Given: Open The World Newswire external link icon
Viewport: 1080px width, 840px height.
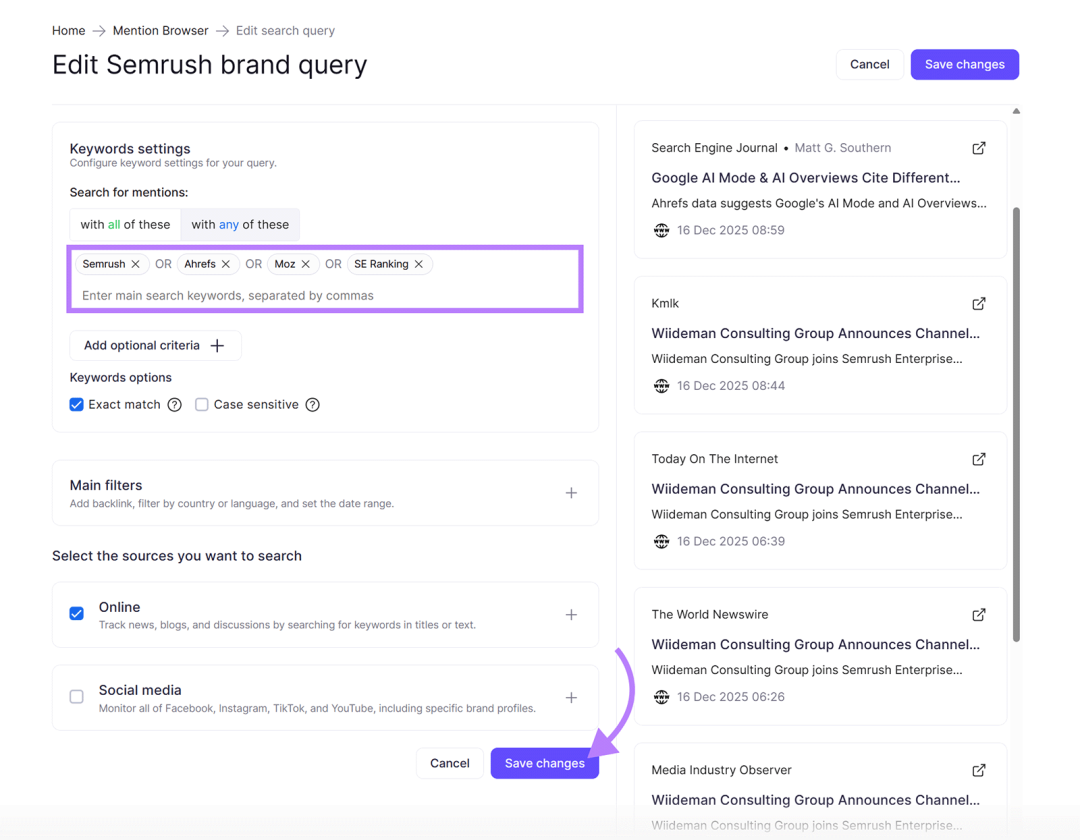Looking at the screenshot, I should click(979, 614).
